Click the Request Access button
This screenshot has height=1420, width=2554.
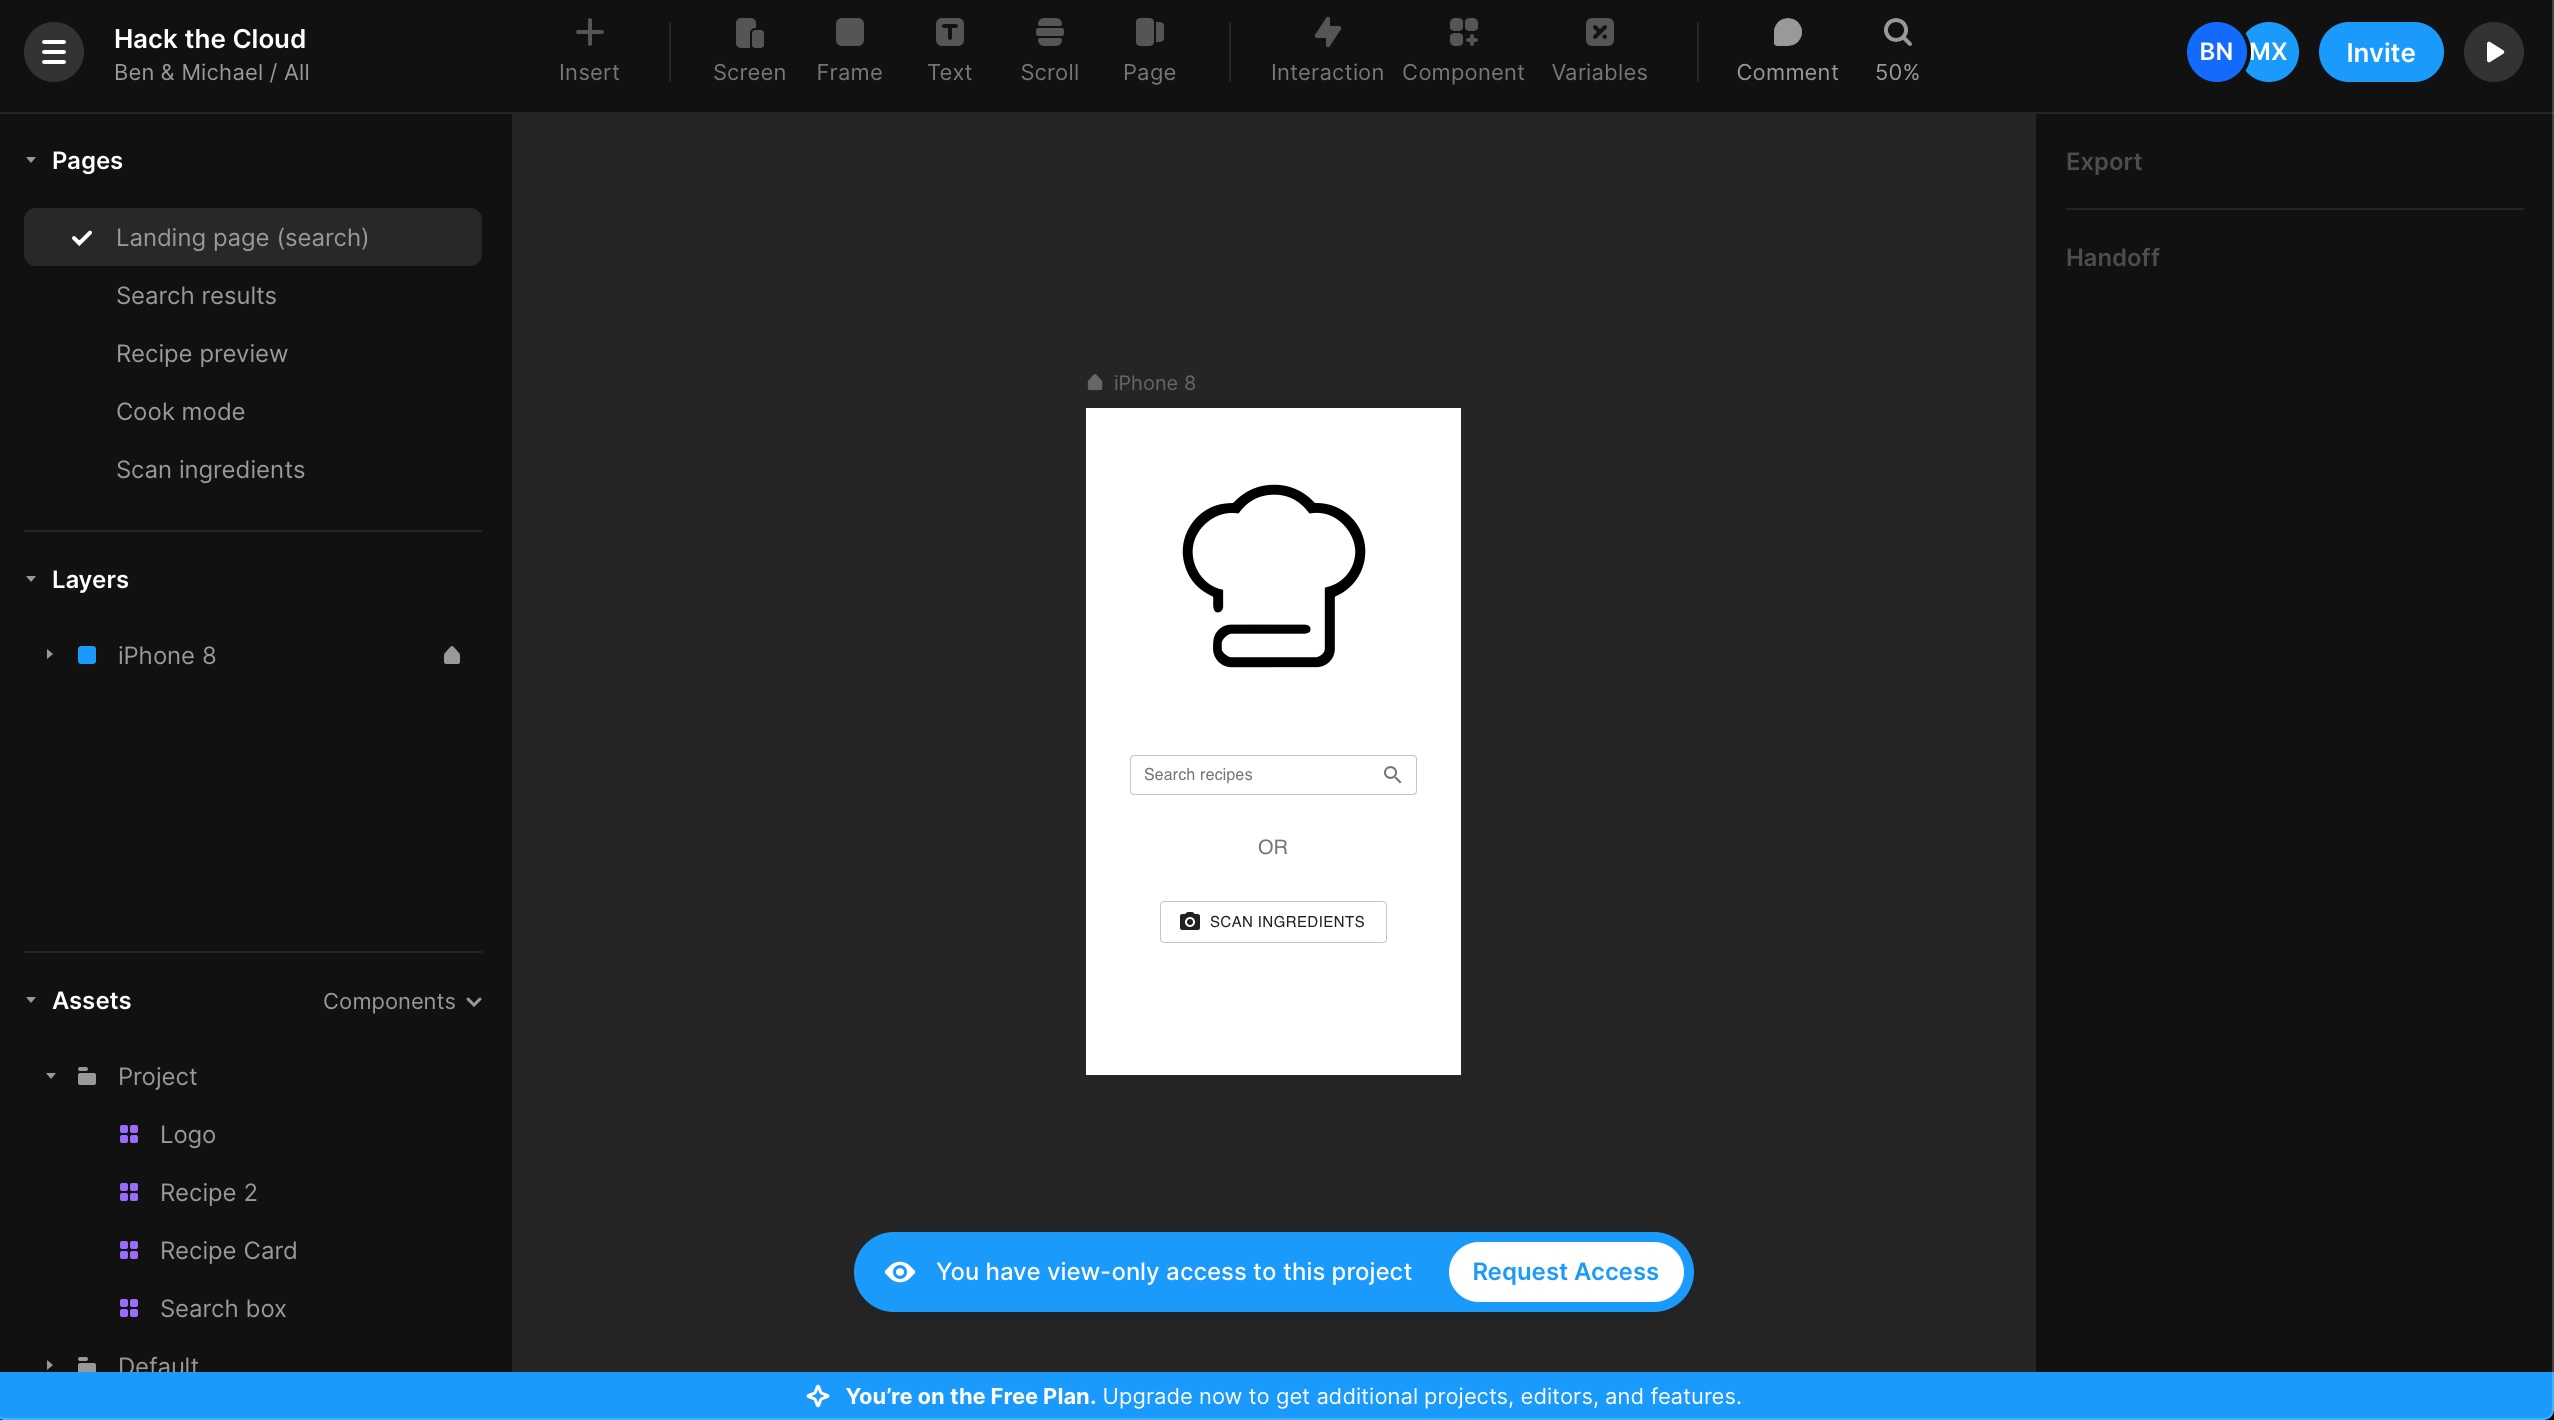point(1565,1272)
